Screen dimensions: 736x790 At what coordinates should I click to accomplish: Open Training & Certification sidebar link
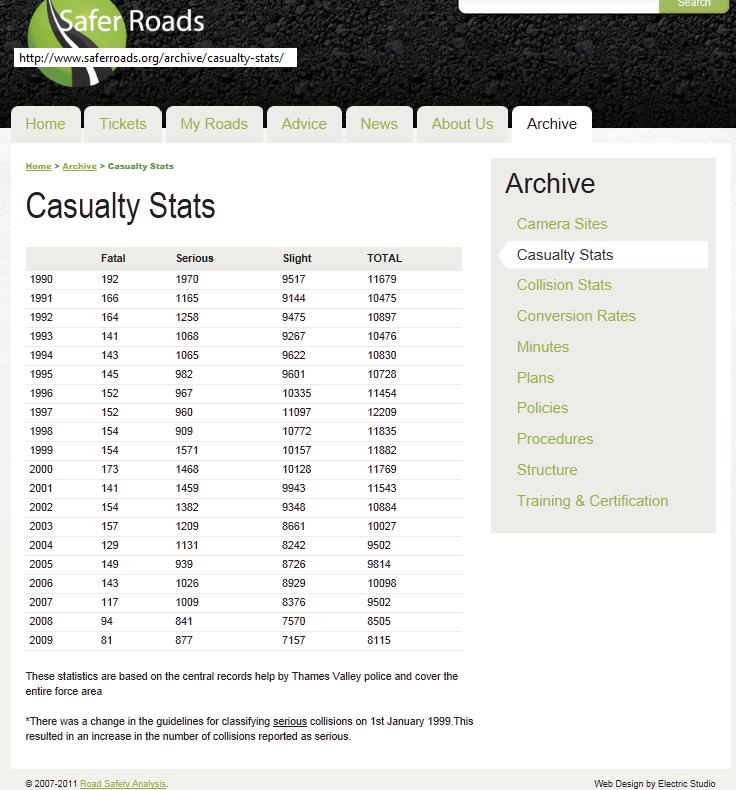pos(592,501)
